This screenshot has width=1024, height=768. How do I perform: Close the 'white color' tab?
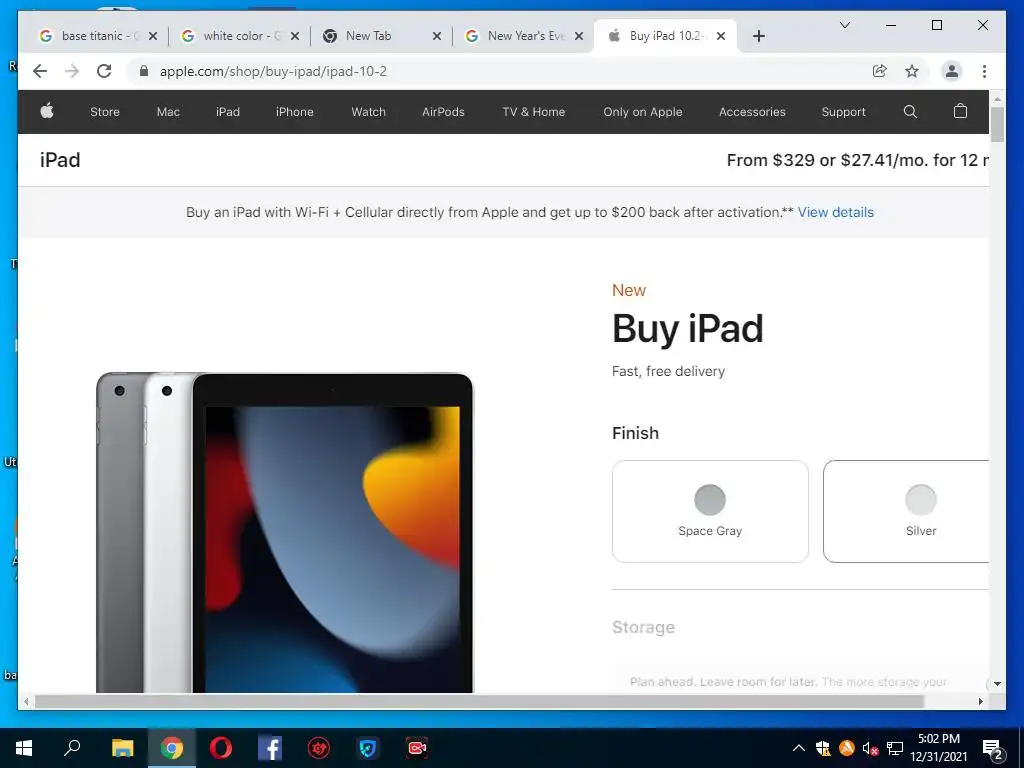point(295,36)
